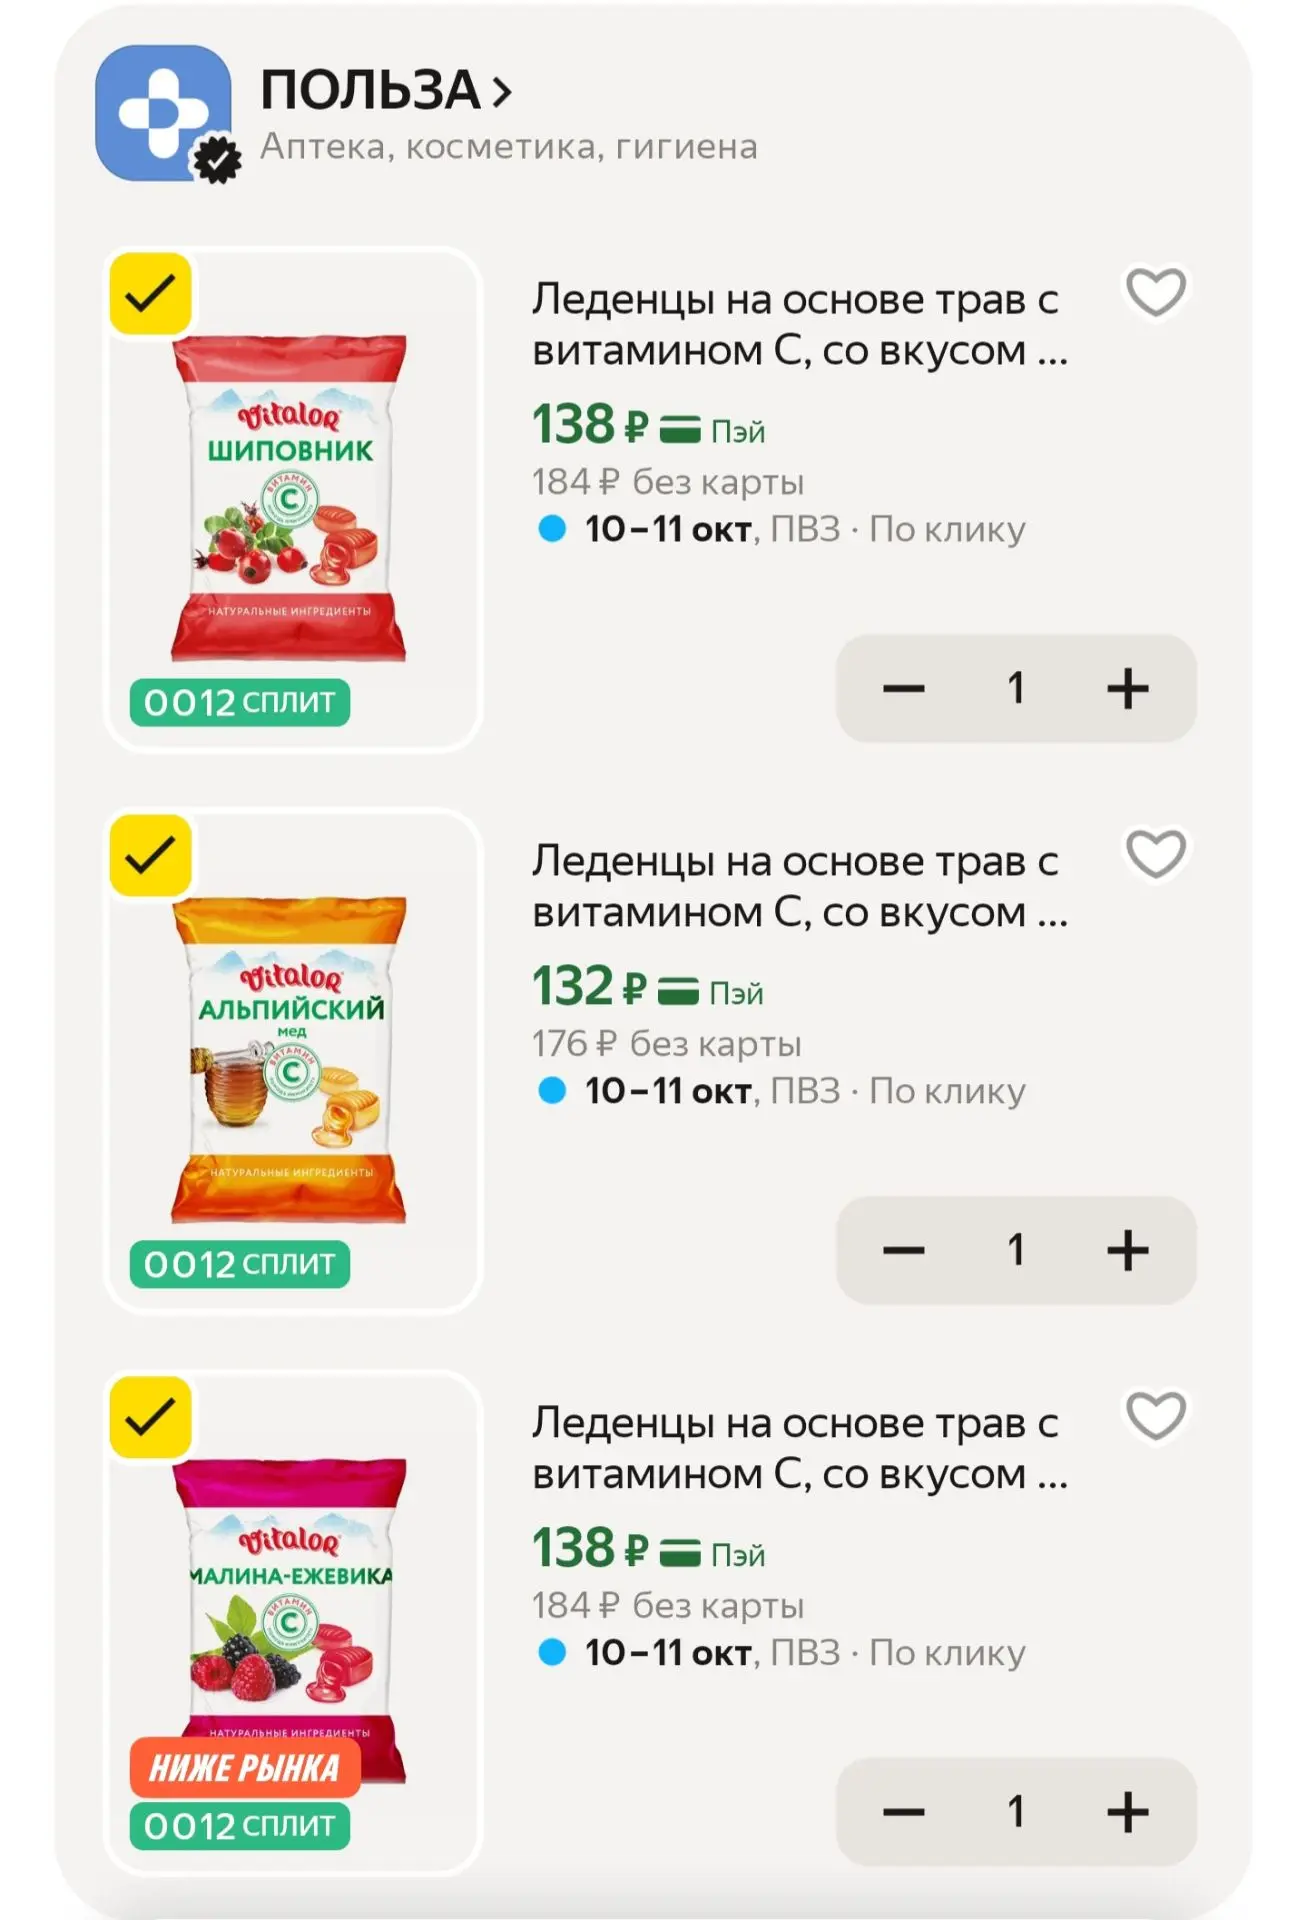Open first product title about Леденцы

[x=799, y=325]
